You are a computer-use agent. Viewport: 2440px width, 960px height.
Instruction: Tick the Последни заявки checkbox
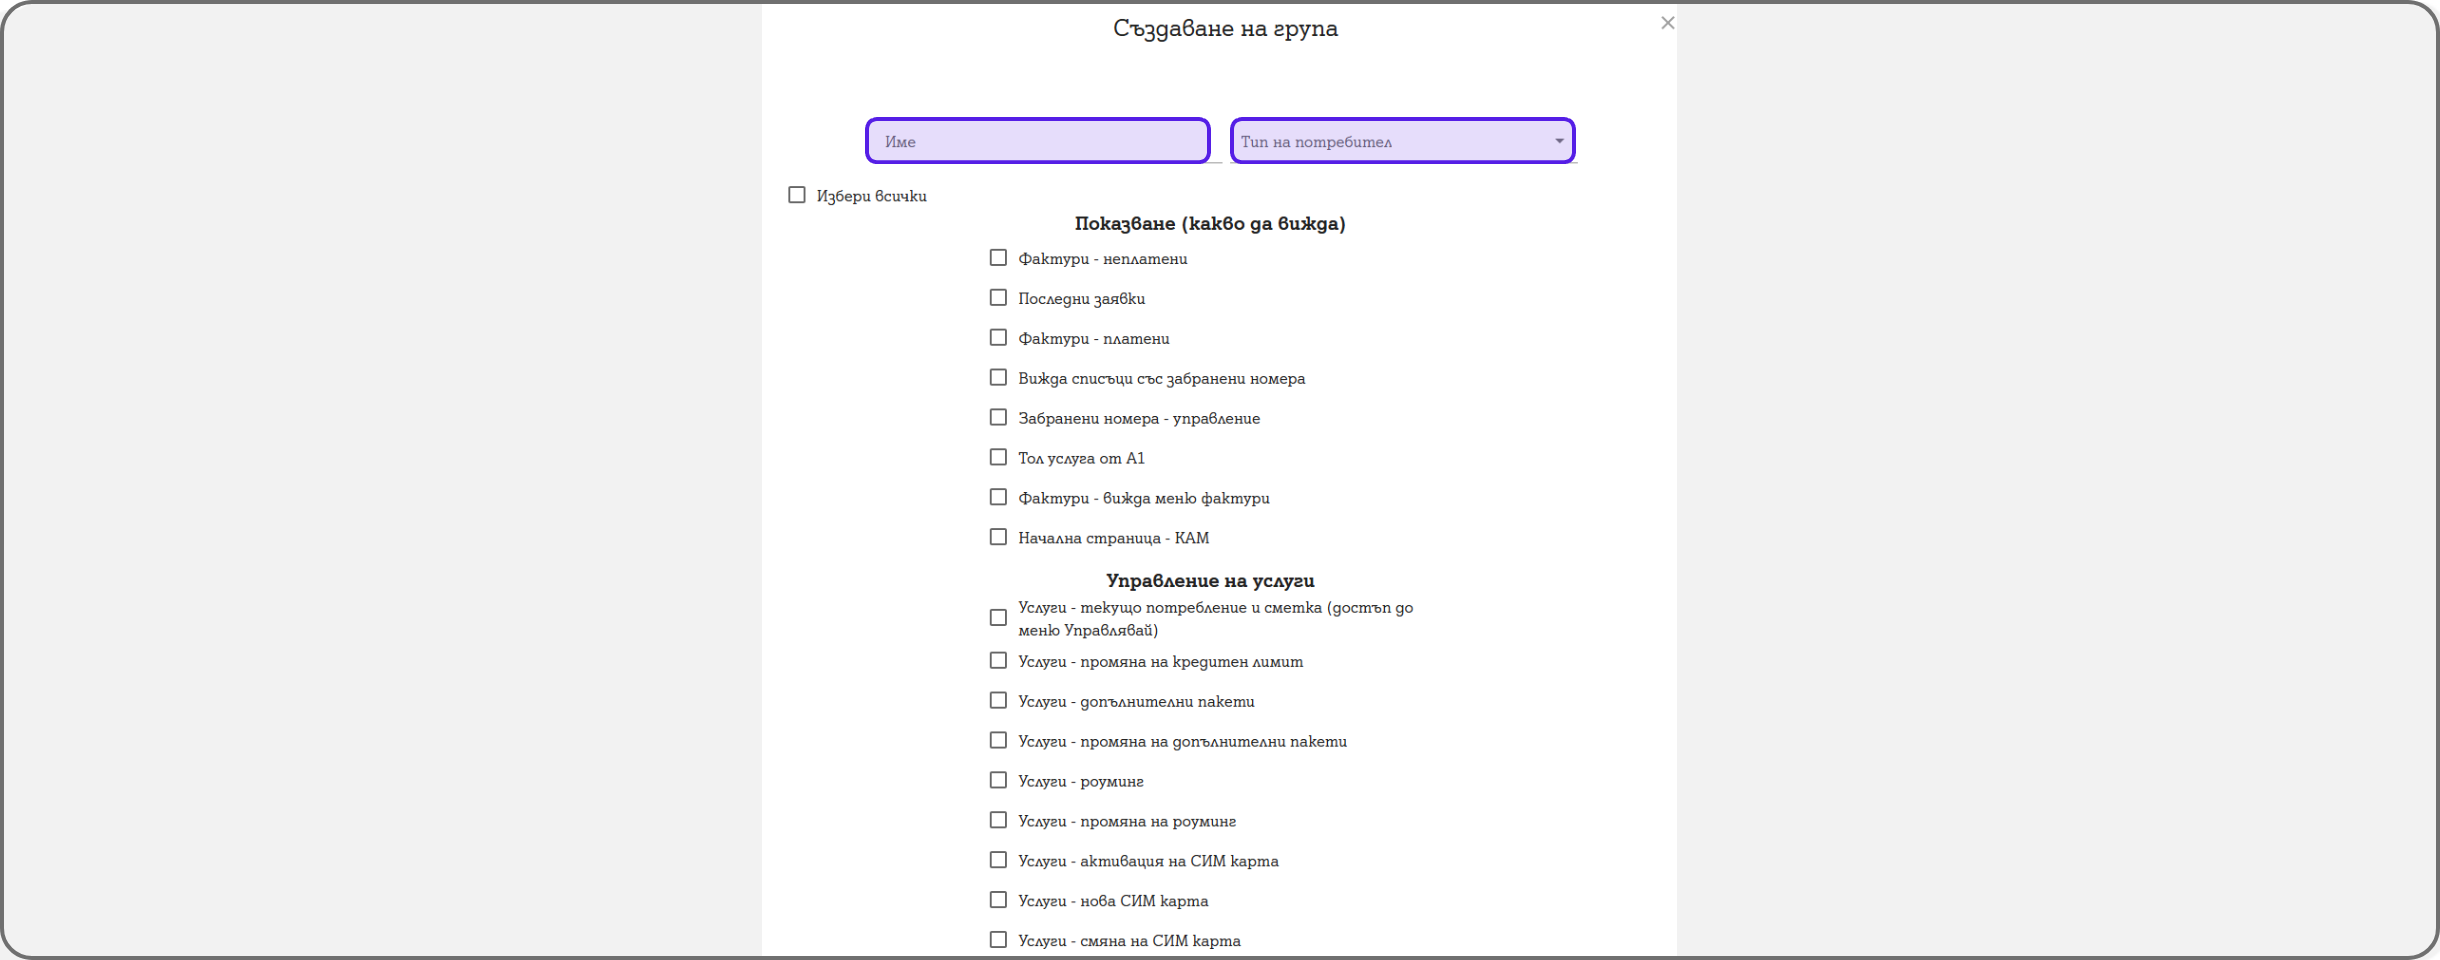(x=998, y=298)
